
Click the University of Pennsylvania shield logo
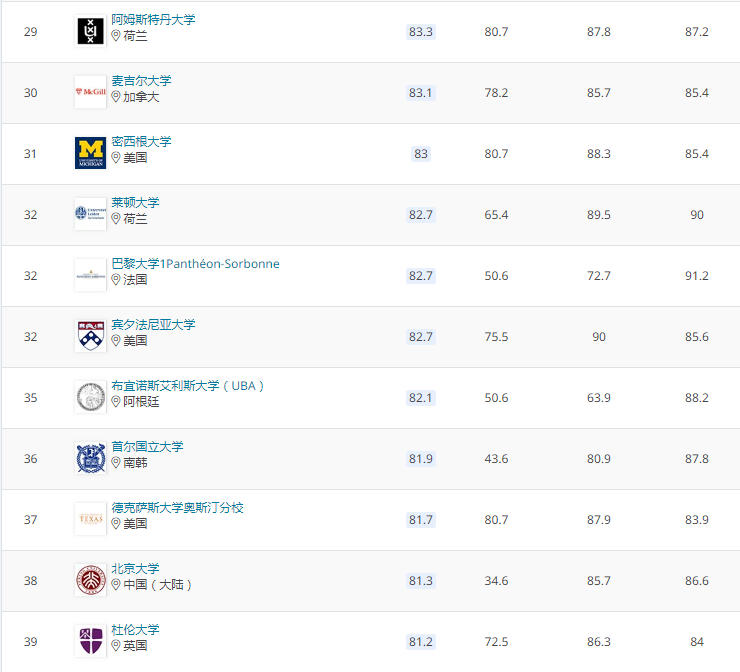click(x=90, y=336)
